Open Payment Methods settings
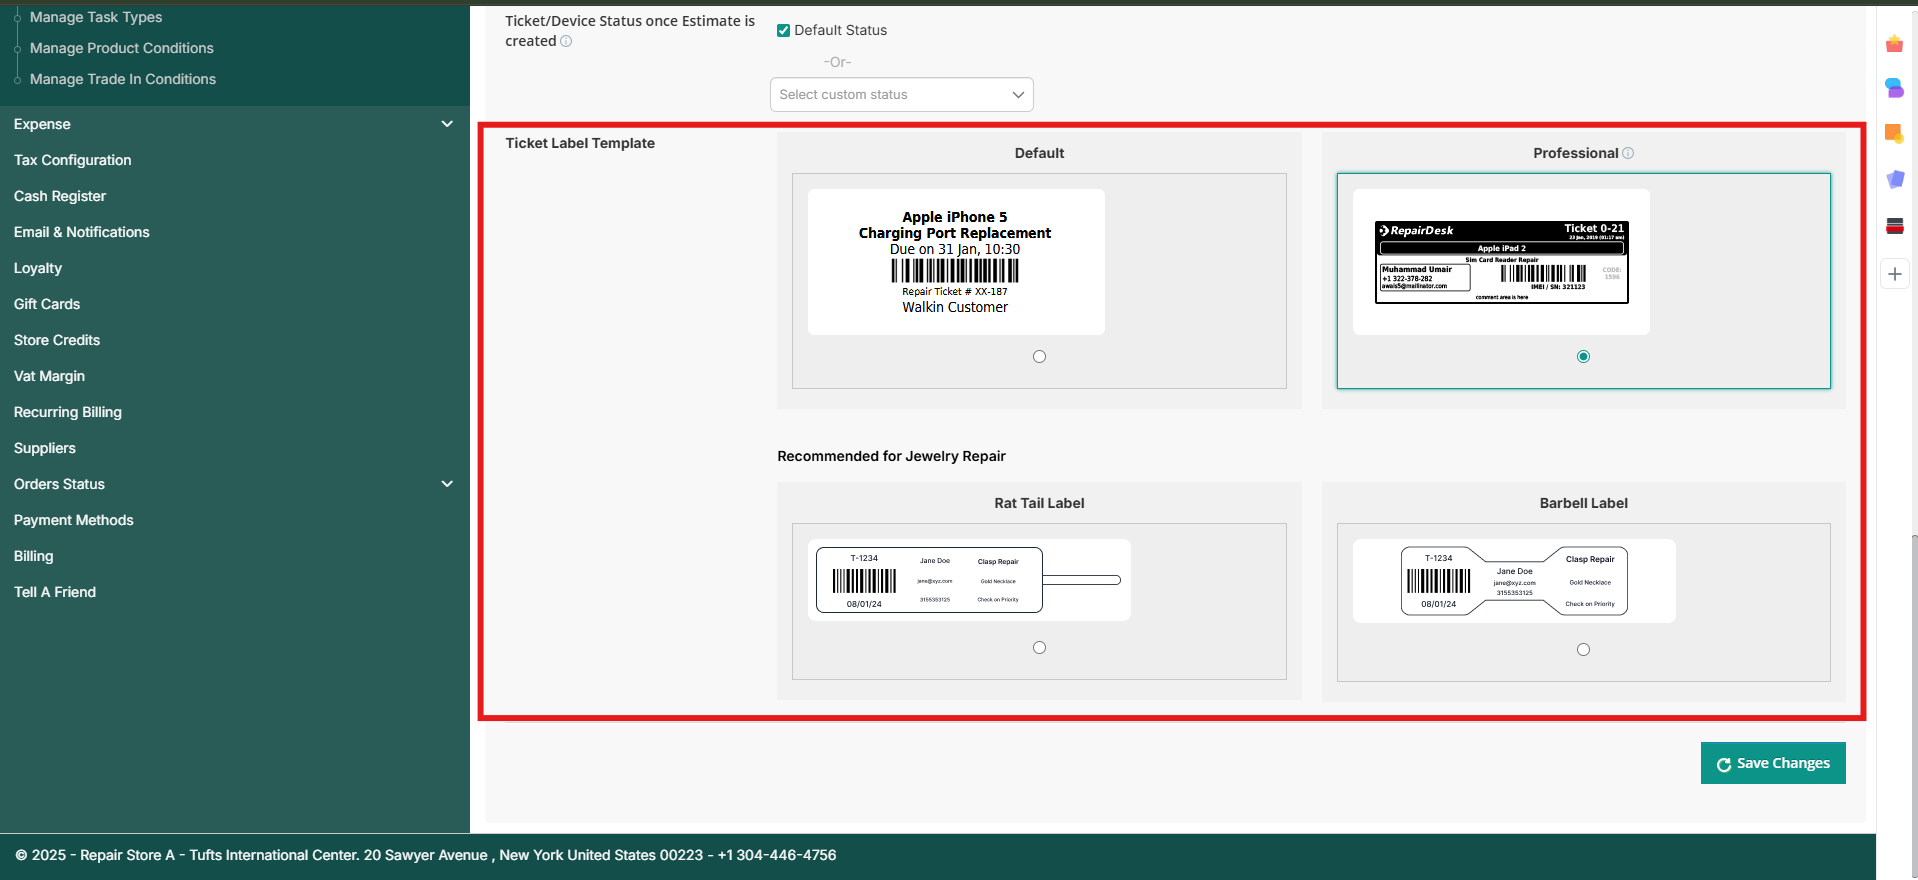 (74, 520)
